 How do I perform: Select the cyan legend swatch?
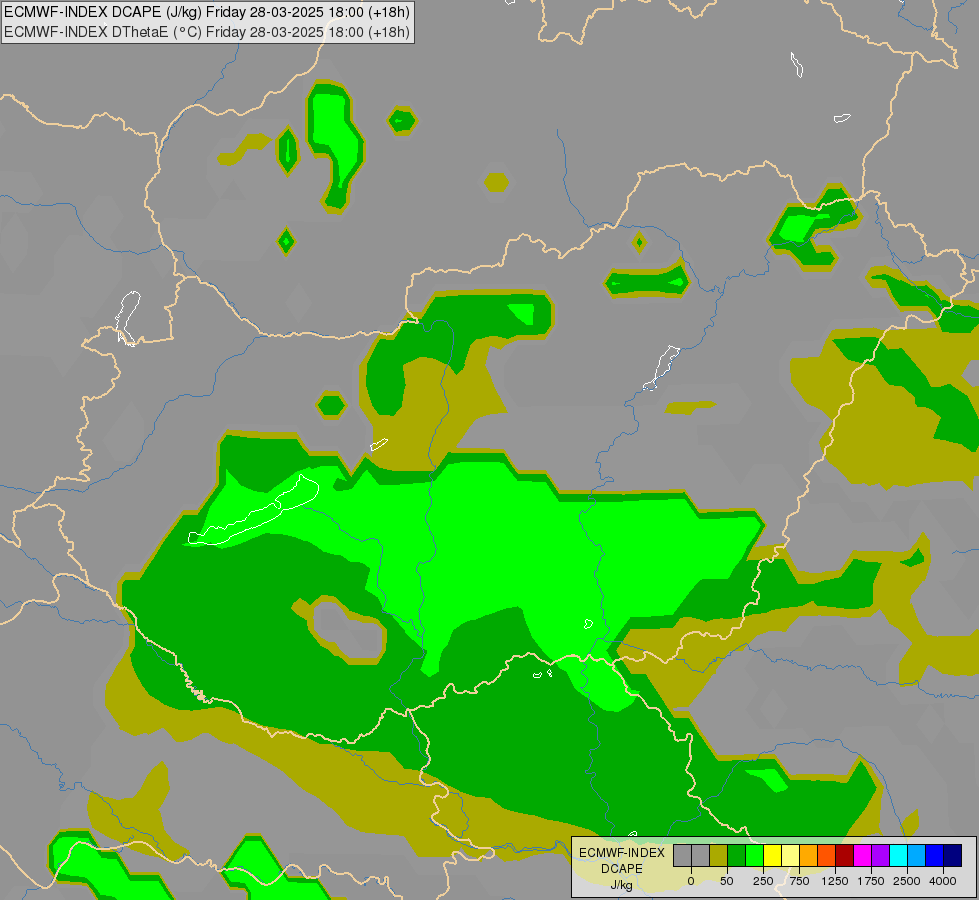[x=898, y=855]
